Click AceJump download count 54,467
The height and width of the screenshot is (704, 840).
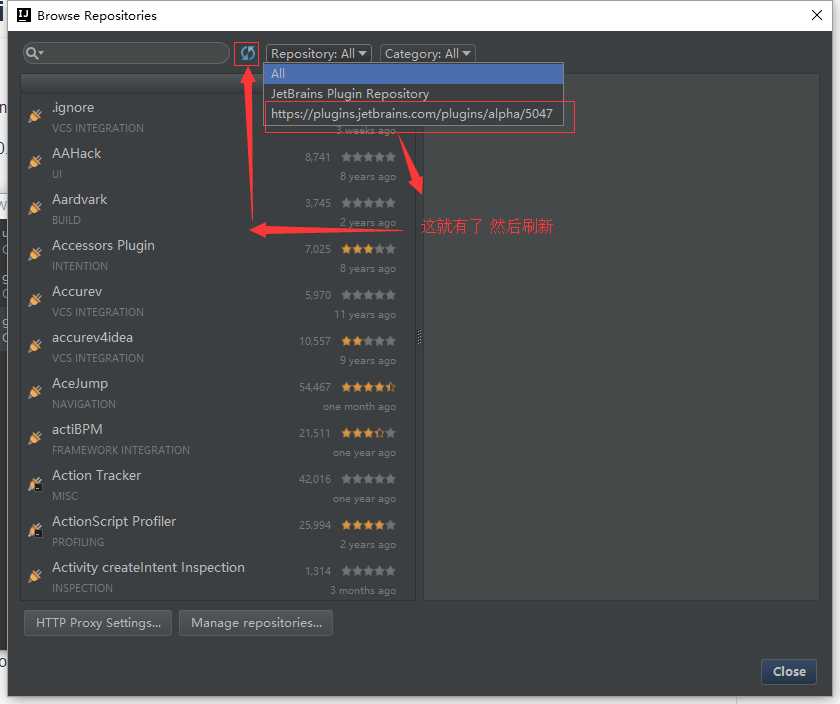click(315, 387)
